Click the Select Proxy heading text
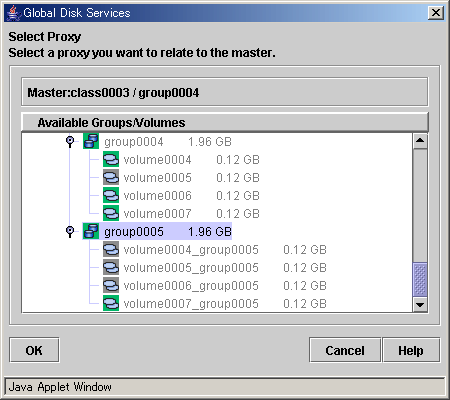 tap(45, 37)
